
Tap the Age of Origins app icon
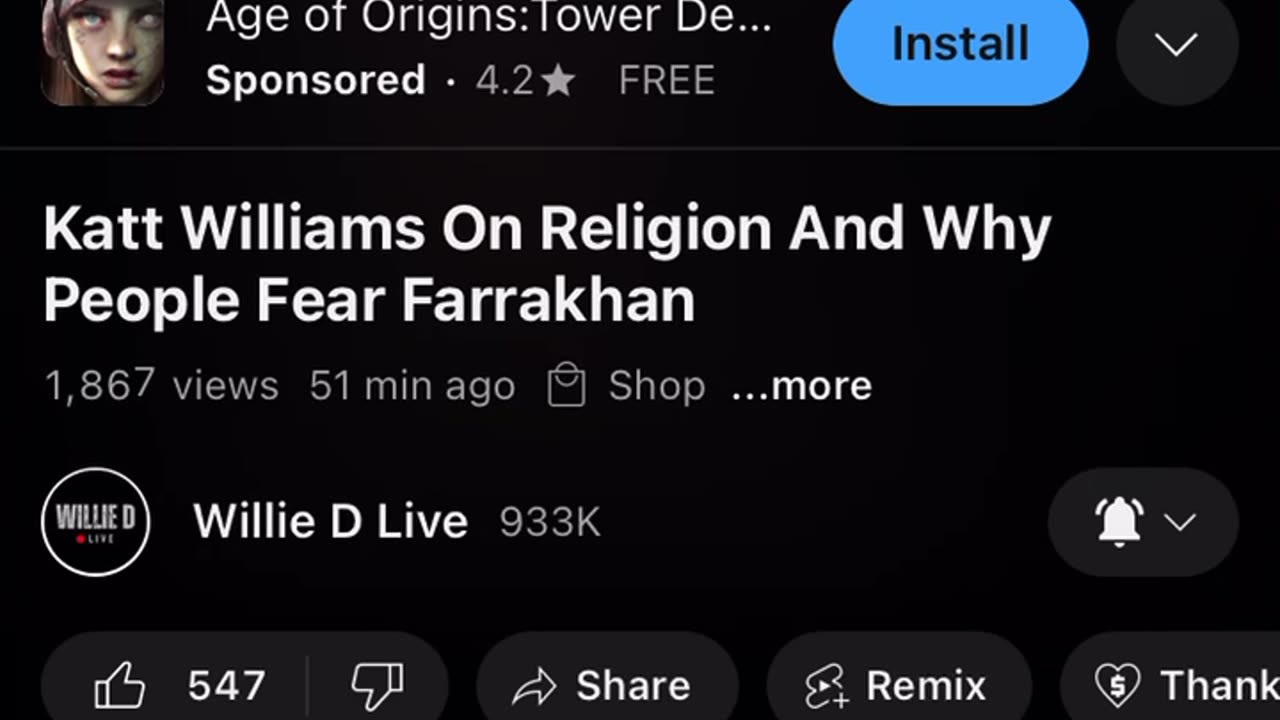[102, 52]
